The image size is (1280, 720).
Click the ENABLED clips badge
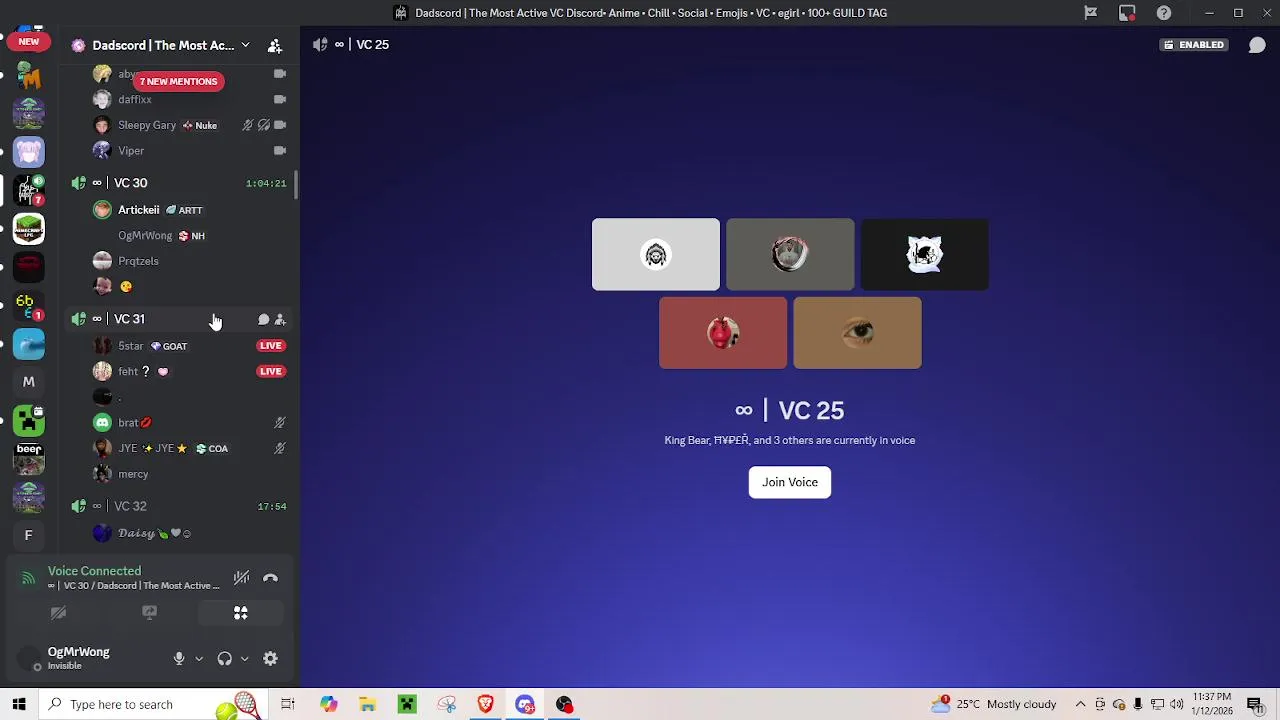[x=1194, y=45]
